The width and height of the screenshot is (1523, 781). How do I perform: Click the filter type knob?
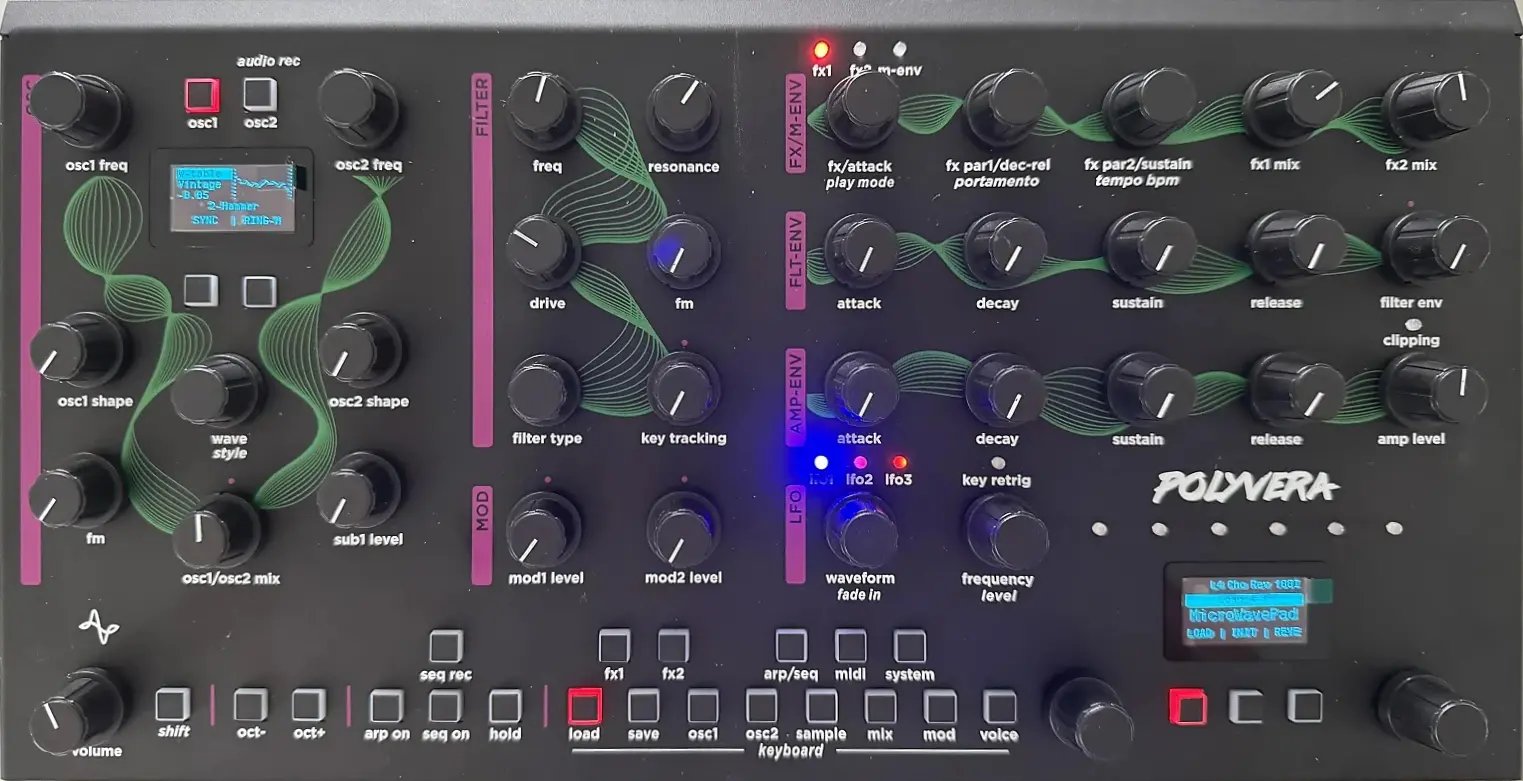544,390
